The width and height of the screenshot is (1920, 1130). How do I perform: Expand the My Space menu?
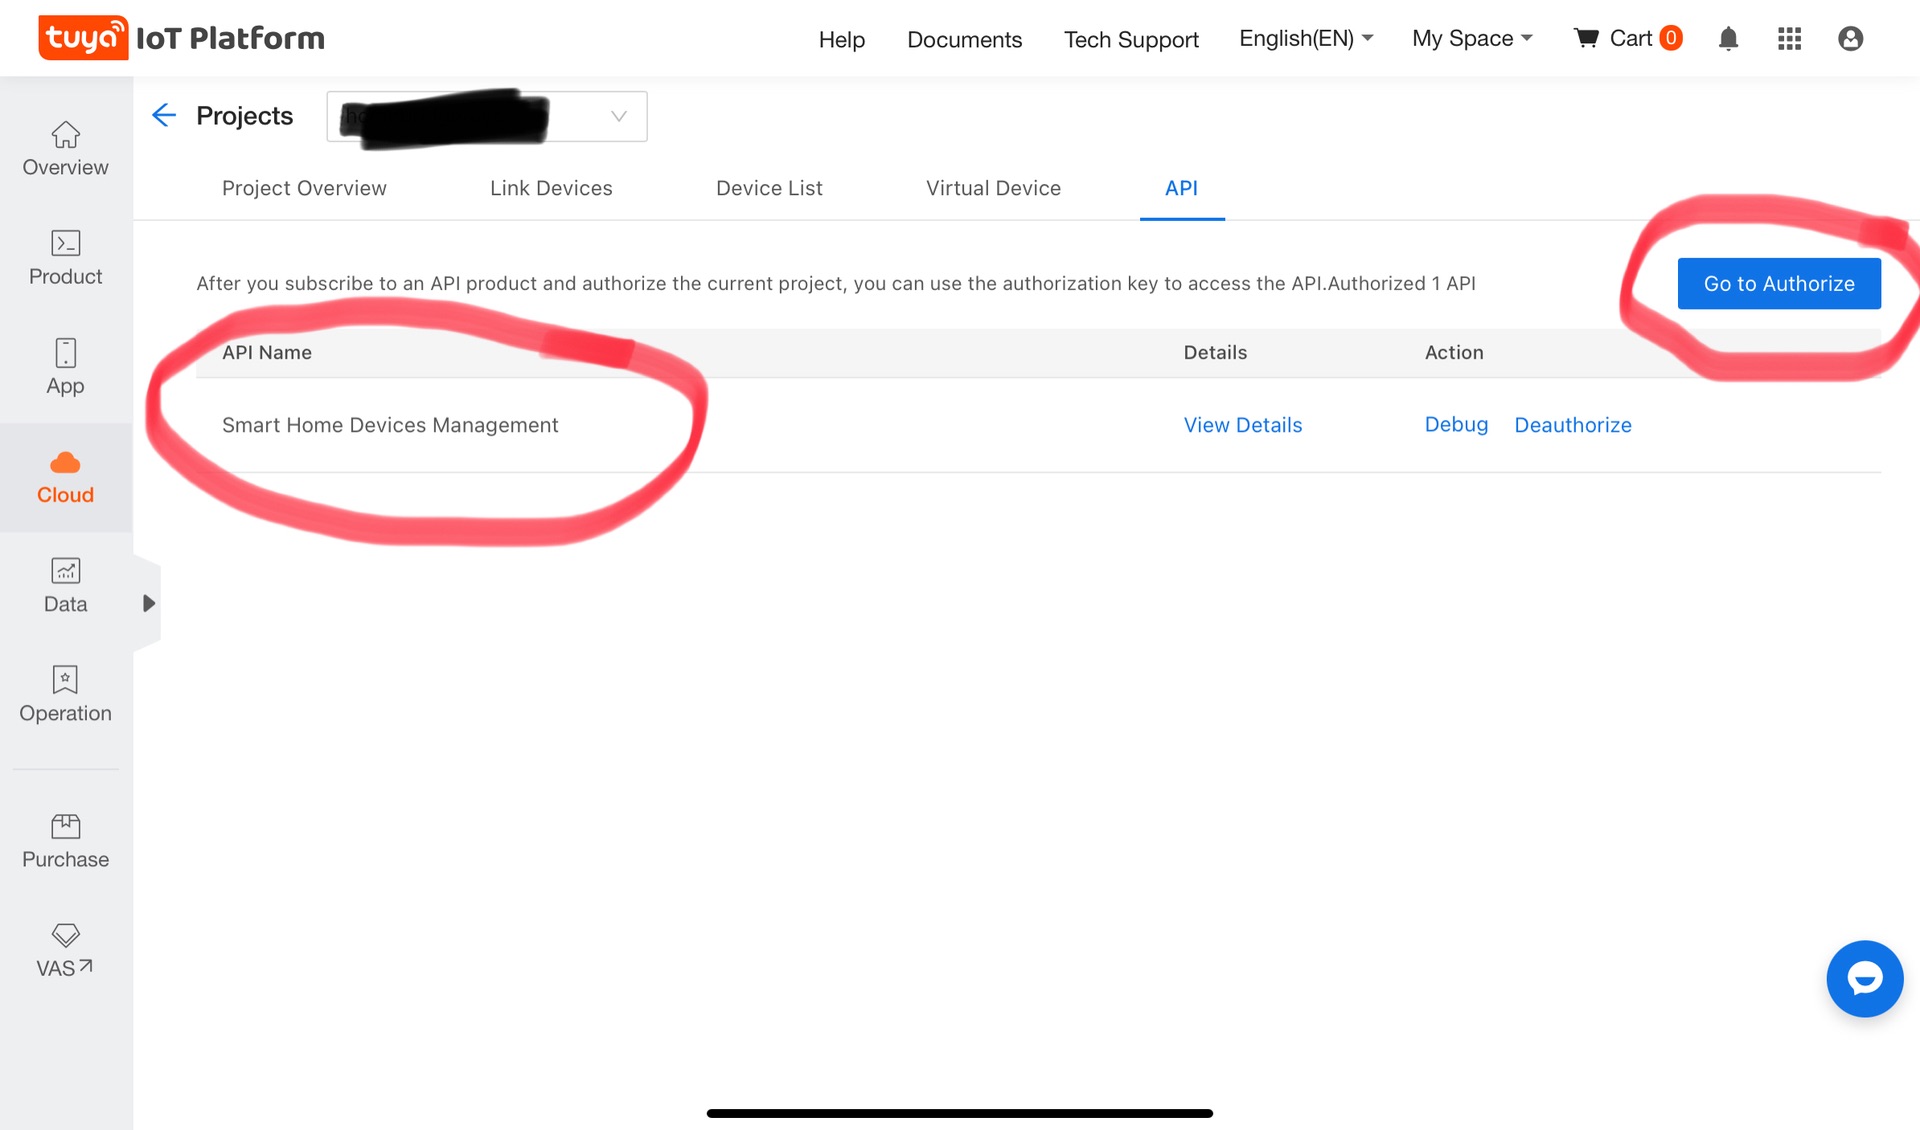(1471, 39)
